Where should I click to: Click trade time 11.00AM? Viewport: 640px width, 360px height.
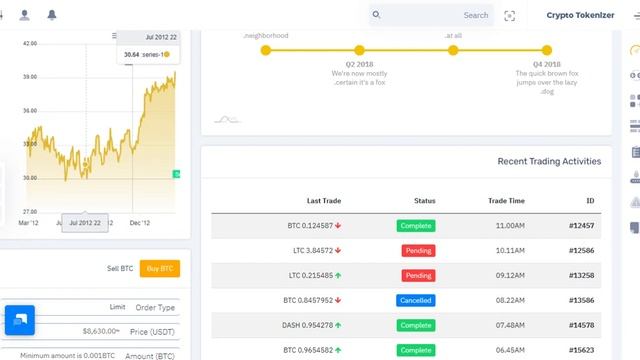pyautogui.click(x=510, y=225)
